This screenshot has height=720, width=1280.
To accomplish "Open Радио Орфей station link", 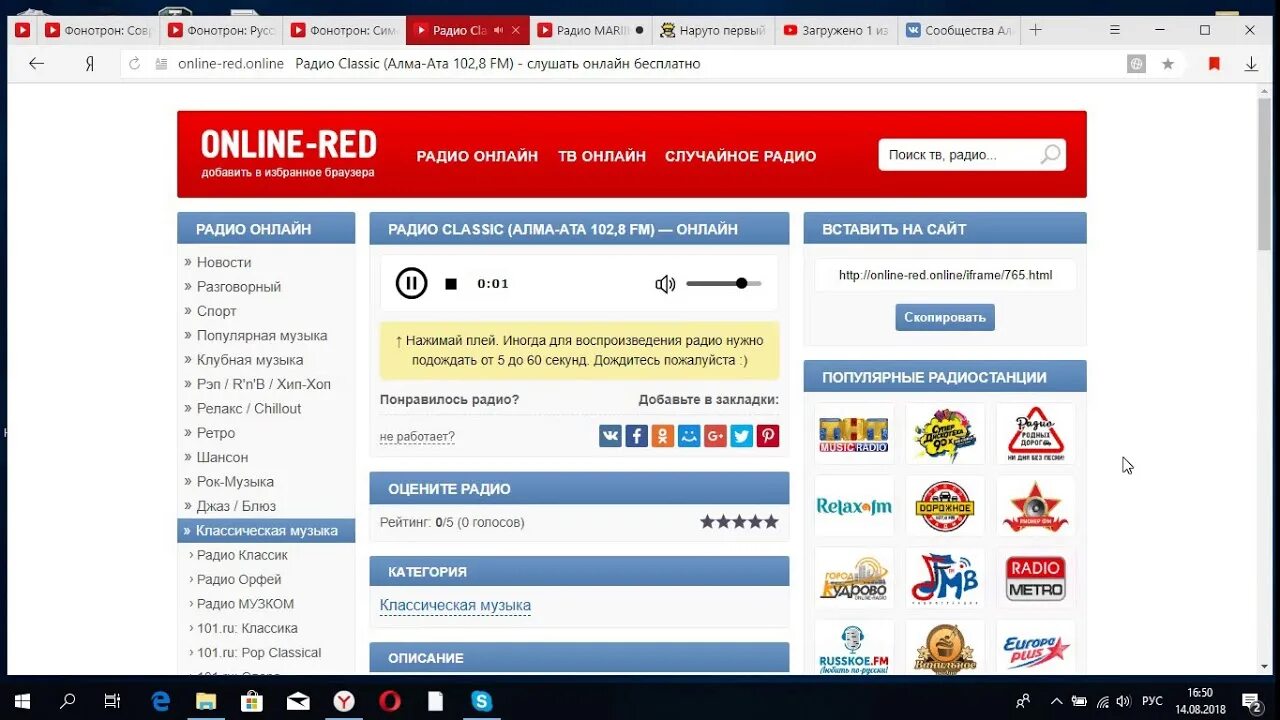I will tap(239, 580).
